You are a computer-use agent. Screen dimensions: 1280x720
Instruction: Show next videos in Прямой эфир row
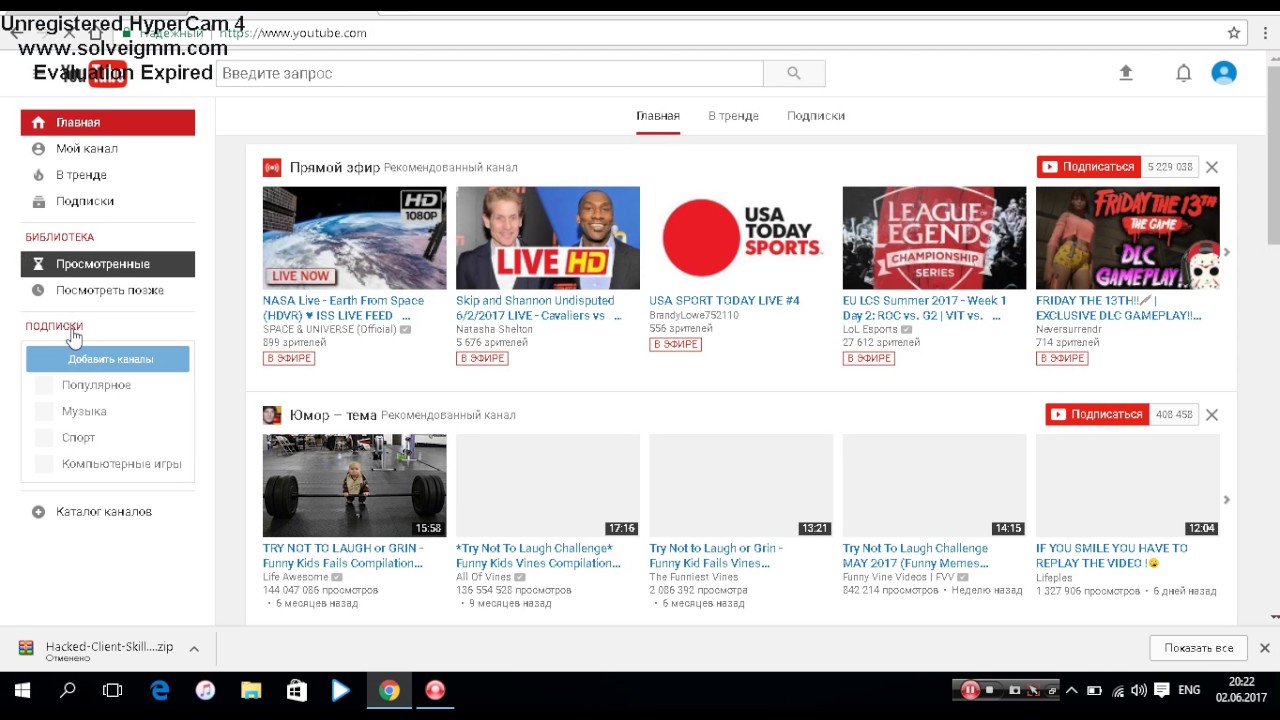tap(1227, 252)
